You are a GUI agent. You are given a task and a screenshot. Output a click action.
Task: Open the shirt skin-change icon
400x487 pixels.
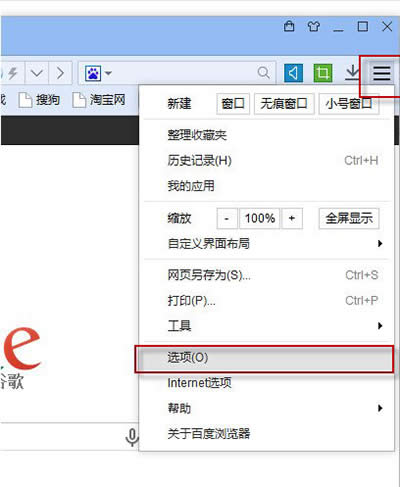[x=313, y=26]
